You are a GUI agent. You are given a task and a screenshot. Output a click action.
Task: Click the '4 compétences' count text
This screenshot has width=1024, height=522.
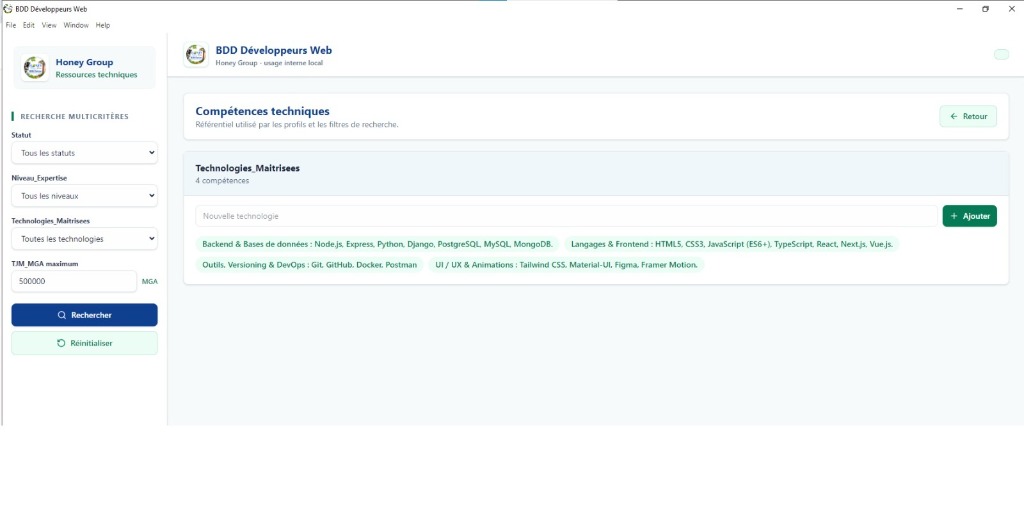222,181
